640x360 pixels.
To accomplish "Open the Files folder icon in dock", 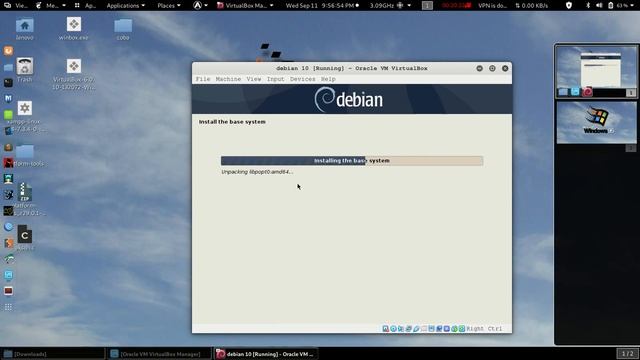I will [8, 67].
